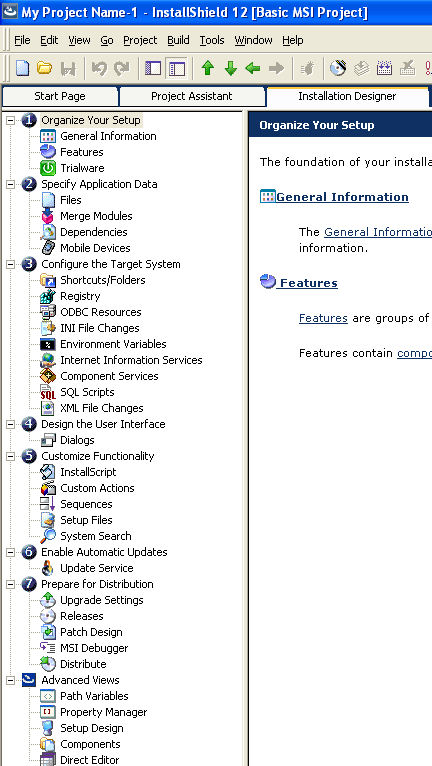Click the grayed batch build stack icon

(362, 68)
